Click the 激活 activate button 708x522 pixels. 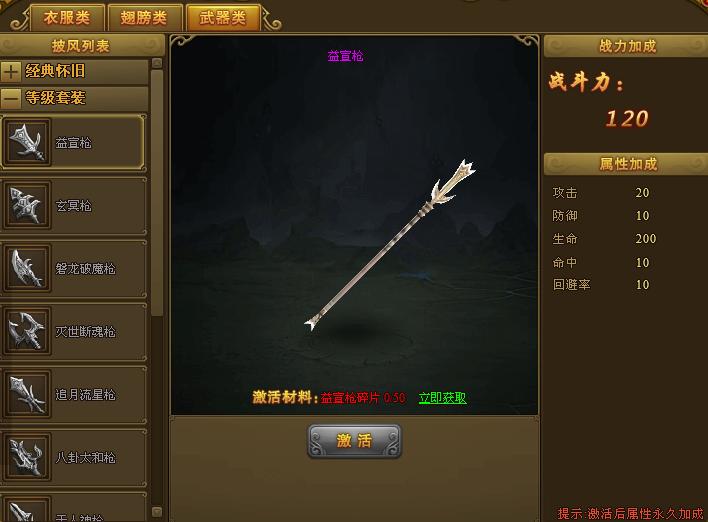coord(354,441)
